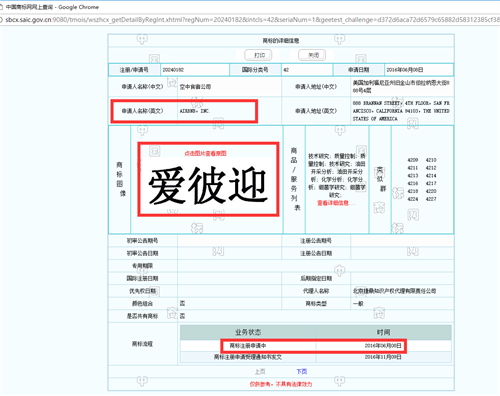
Task: Select the AIRBNB, INC. applicant name
Action: 195,111
